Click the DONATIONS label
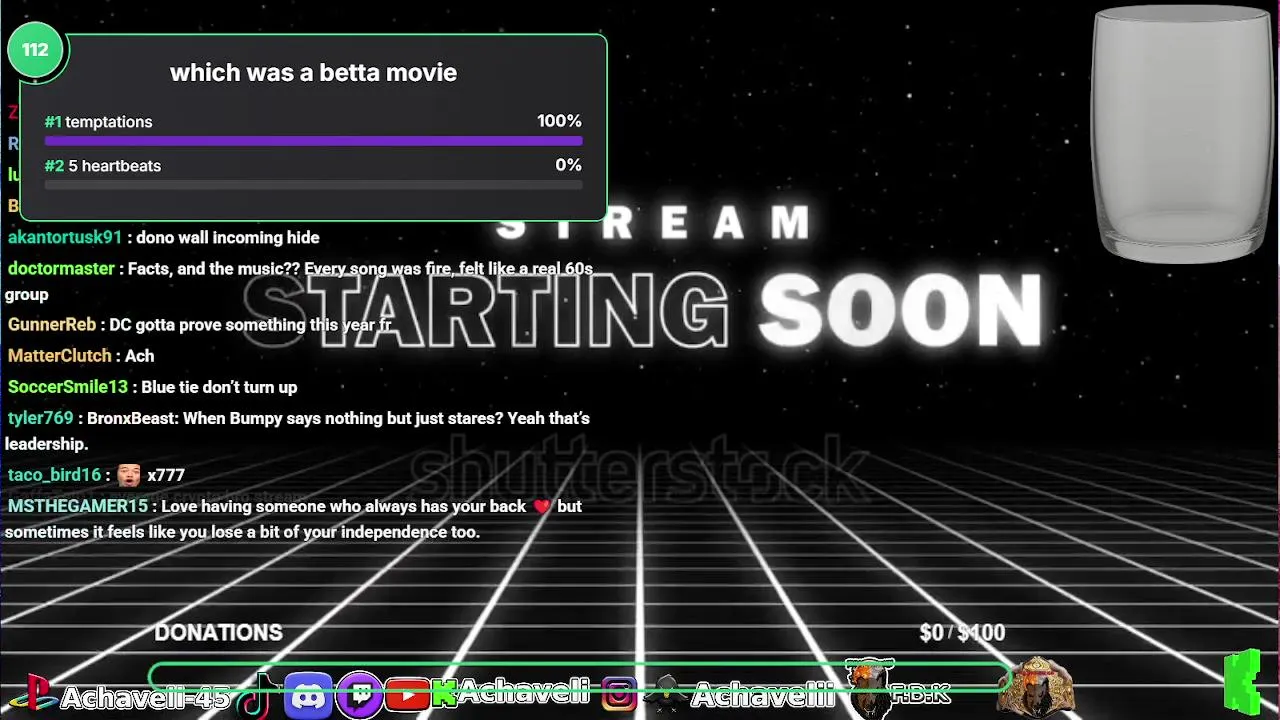This screenshot has height=720, width=1280. (218, 633)
